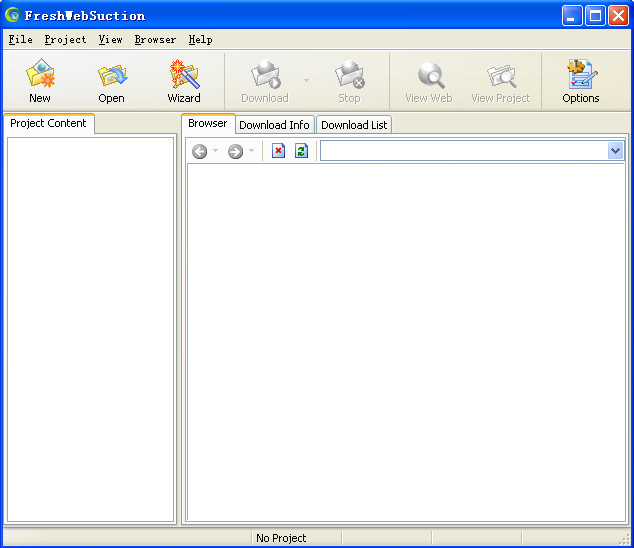This screenshot has width=634, height=548.
Task: Stop page loading with red X icon
Action: [x=279, y=151]
